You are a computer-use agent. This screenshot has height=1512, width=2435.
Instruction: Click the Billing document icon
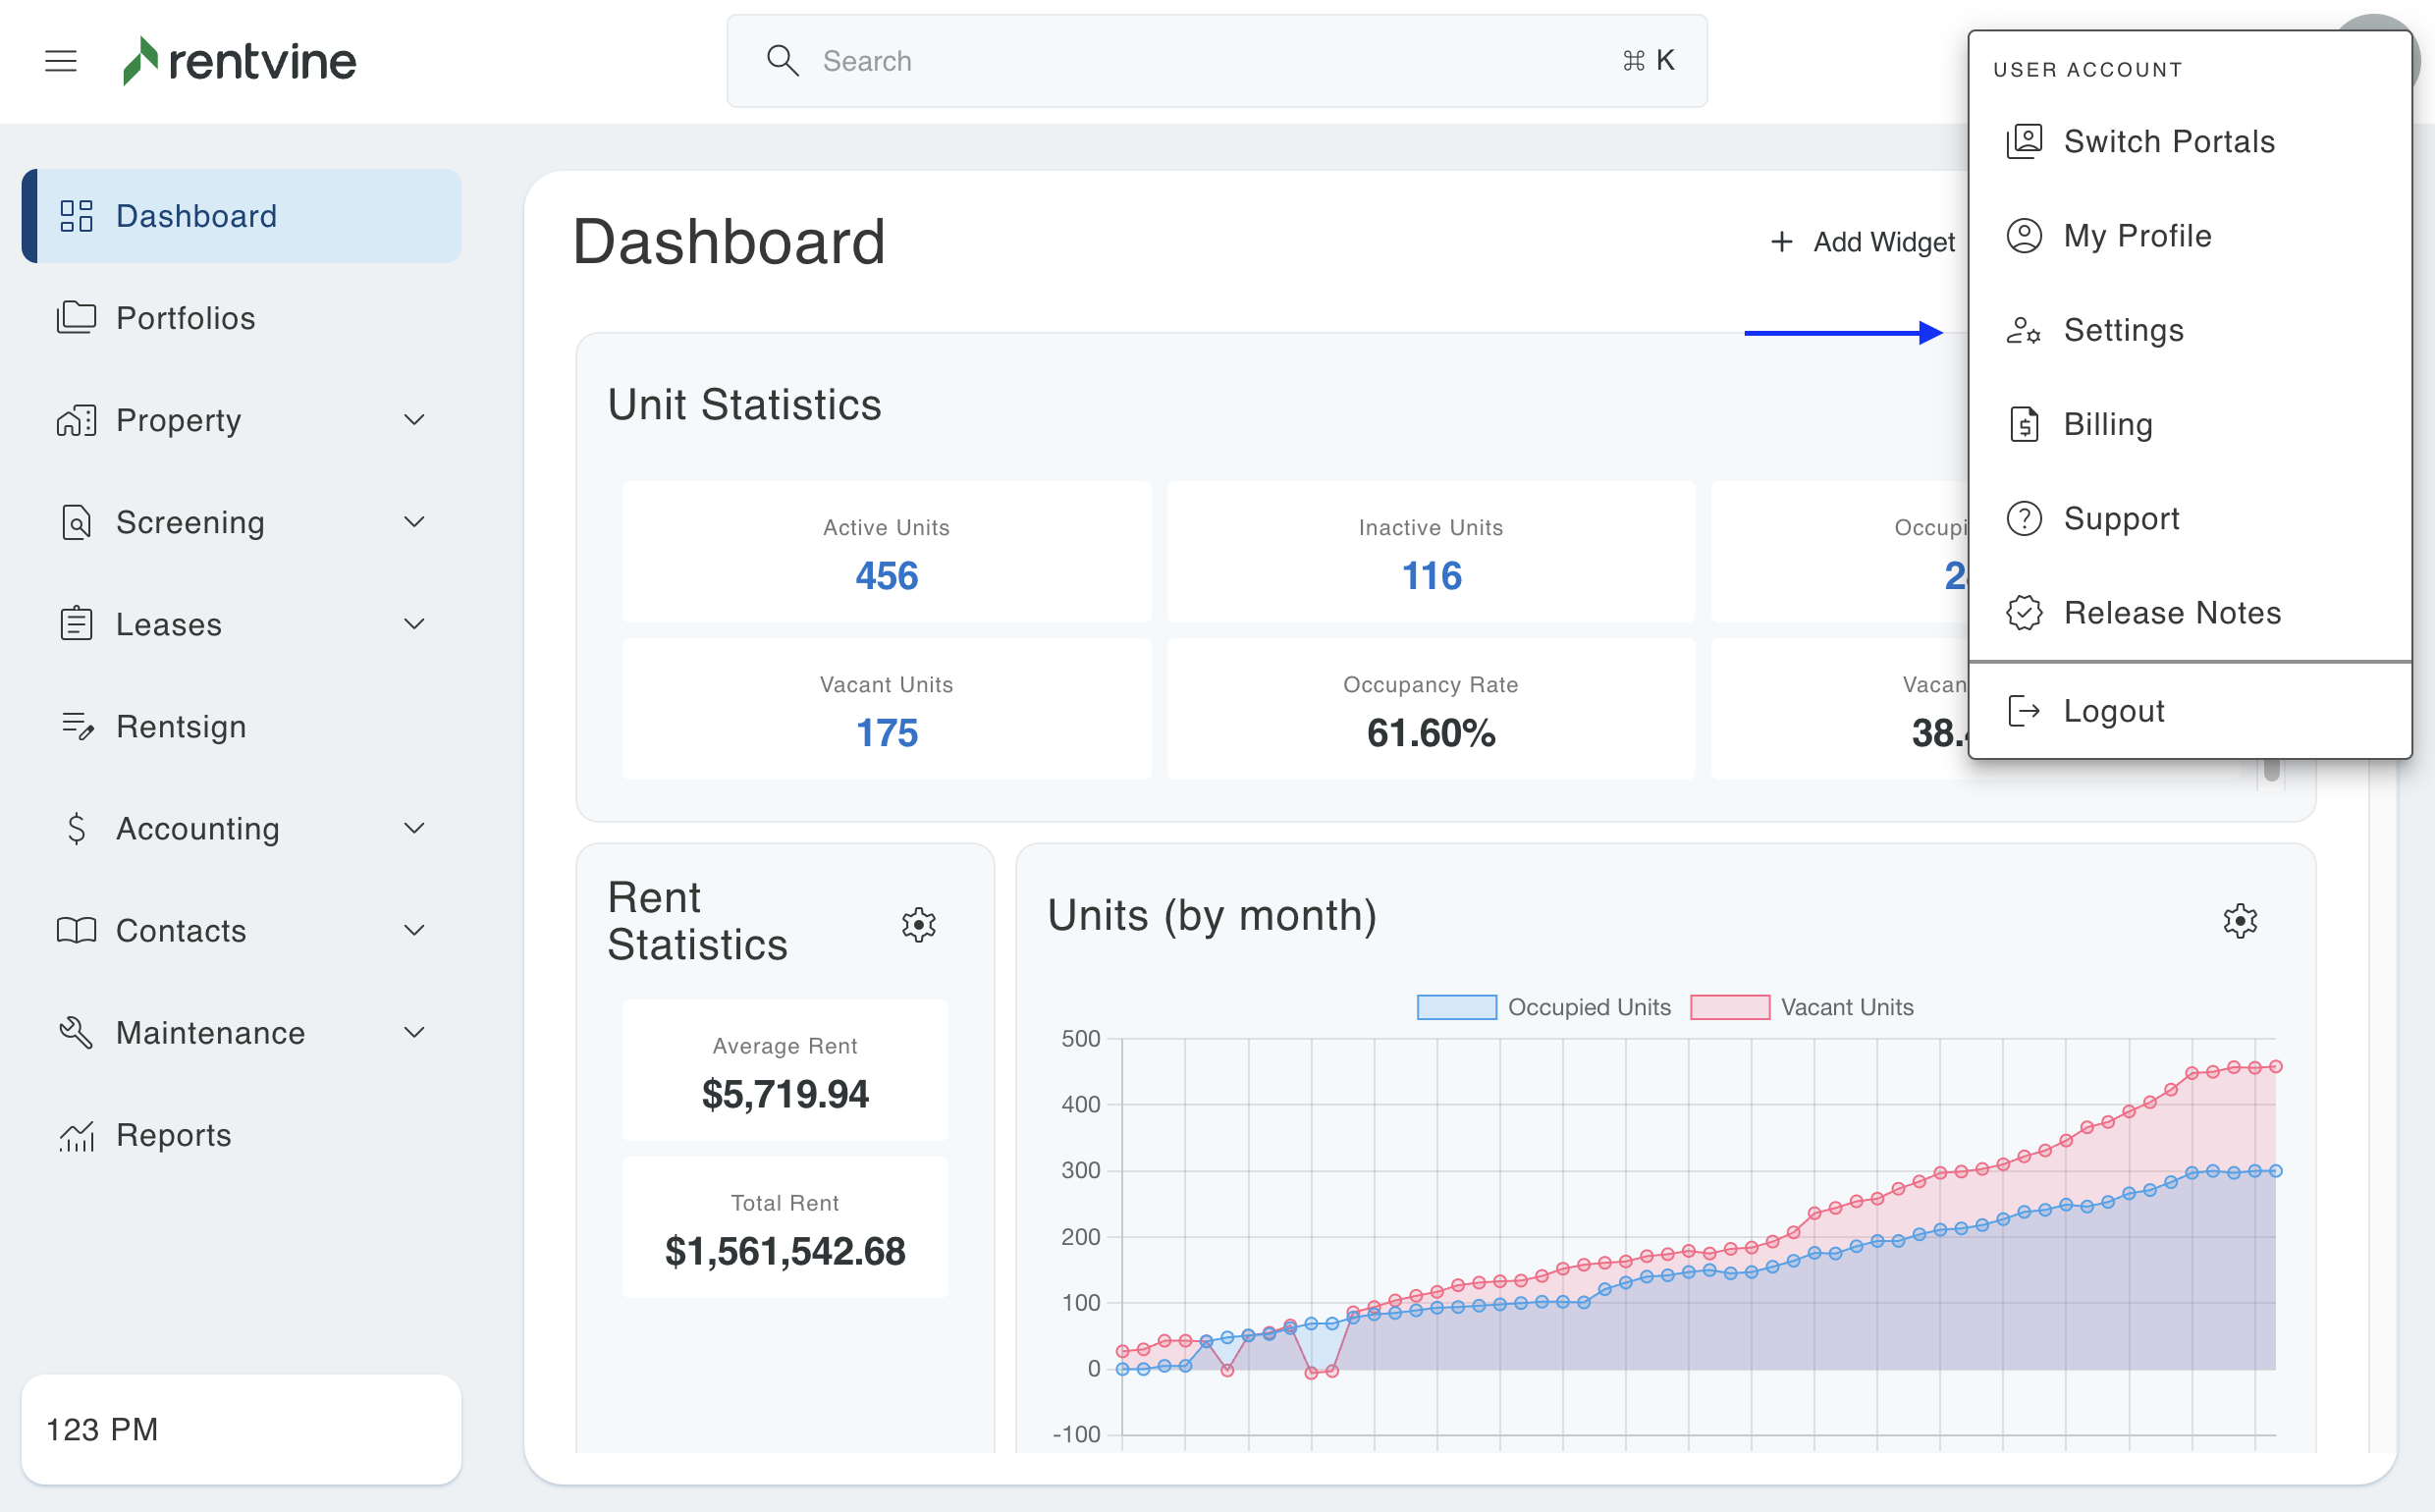(x=2023, y=424)
